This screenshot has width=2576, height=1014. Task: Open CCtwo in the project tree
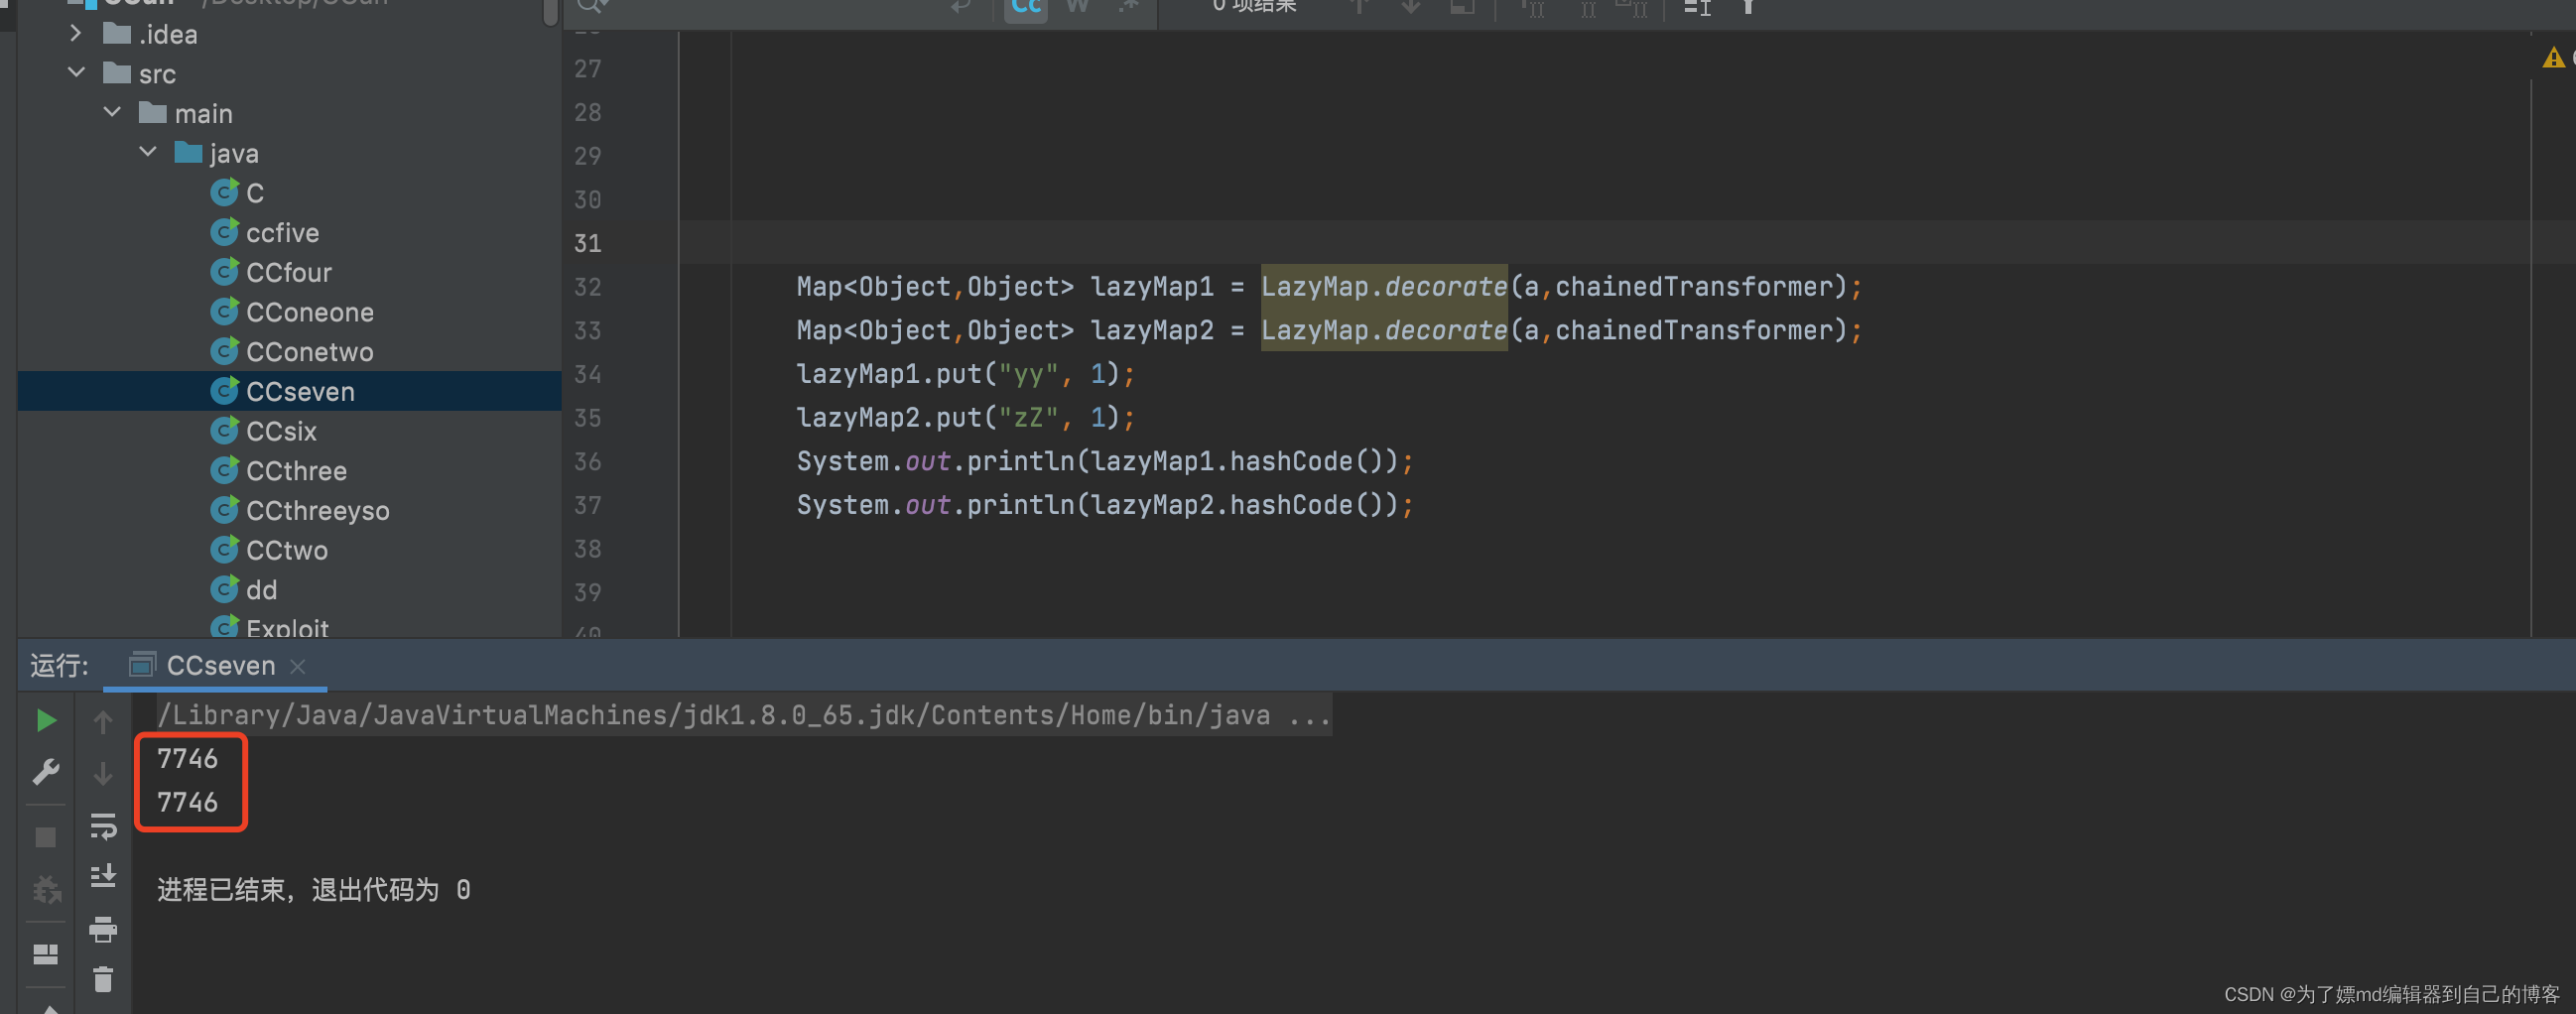[x=287, y=550]
